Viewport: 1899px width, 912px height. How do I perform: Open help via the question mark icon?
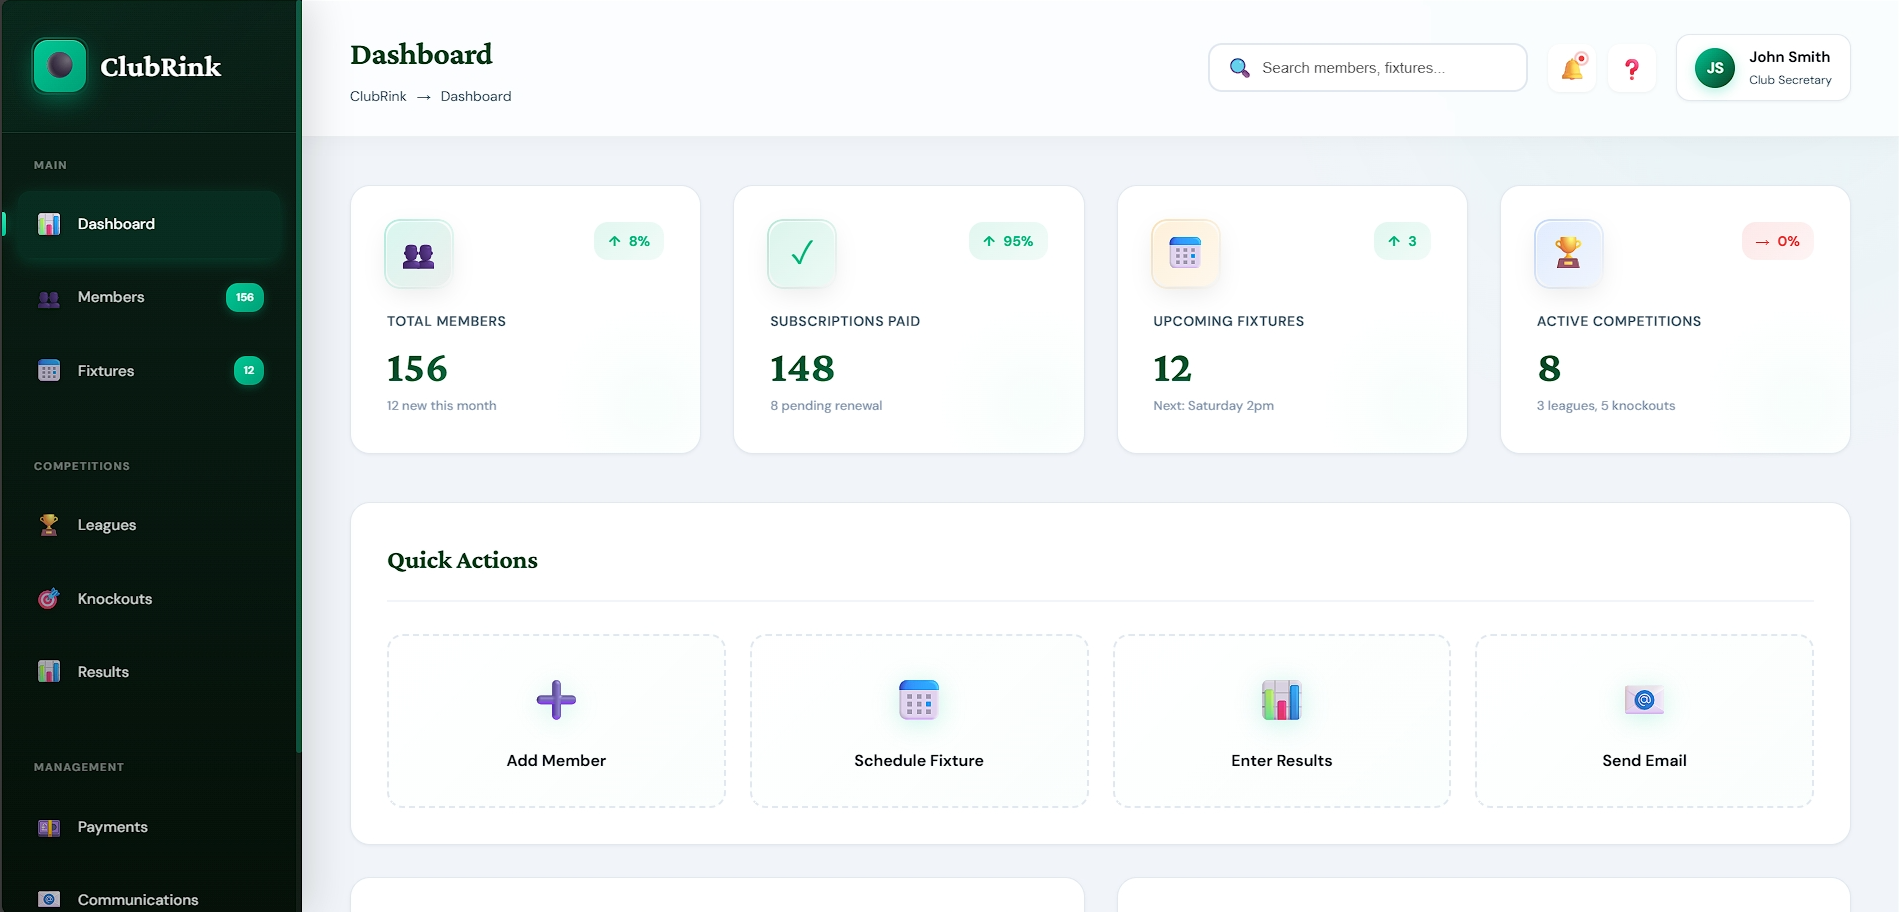coord(1631,68)
